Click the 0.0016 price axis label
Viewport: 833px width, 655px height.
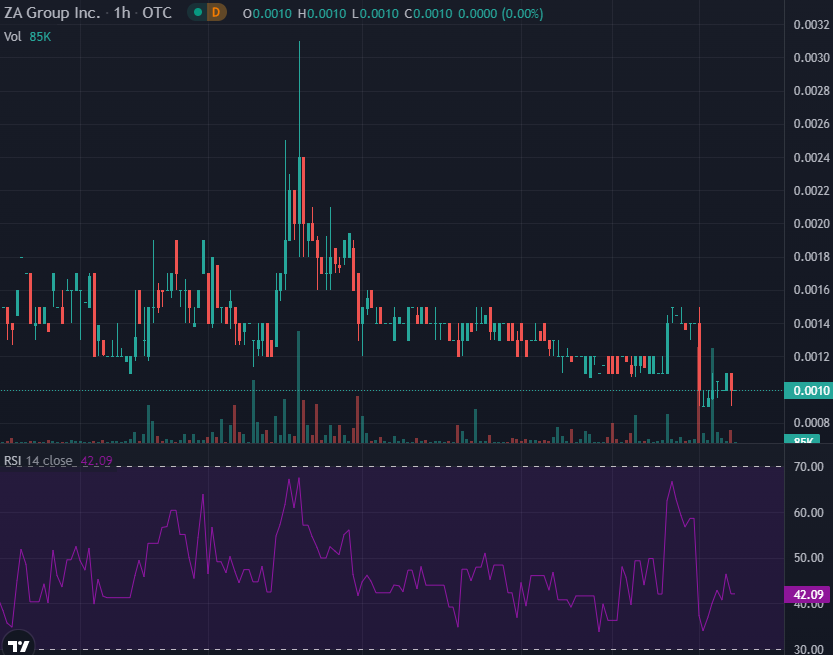pyautogui.click(x=811, y=290)
